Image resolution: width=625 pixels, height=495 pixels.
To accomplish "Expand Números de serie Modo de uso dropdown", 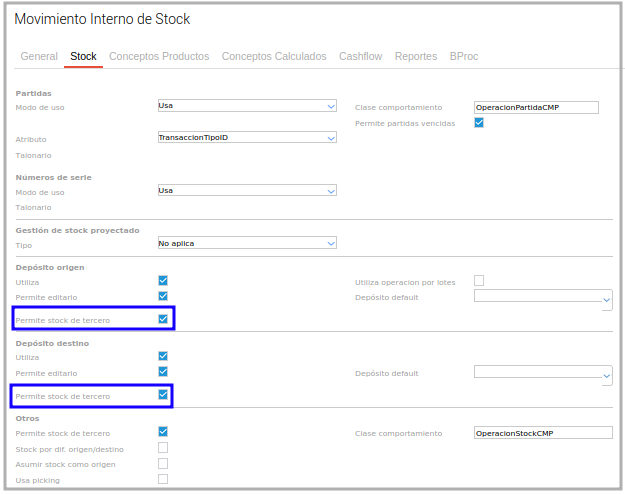I will click(x=247, y=191).
